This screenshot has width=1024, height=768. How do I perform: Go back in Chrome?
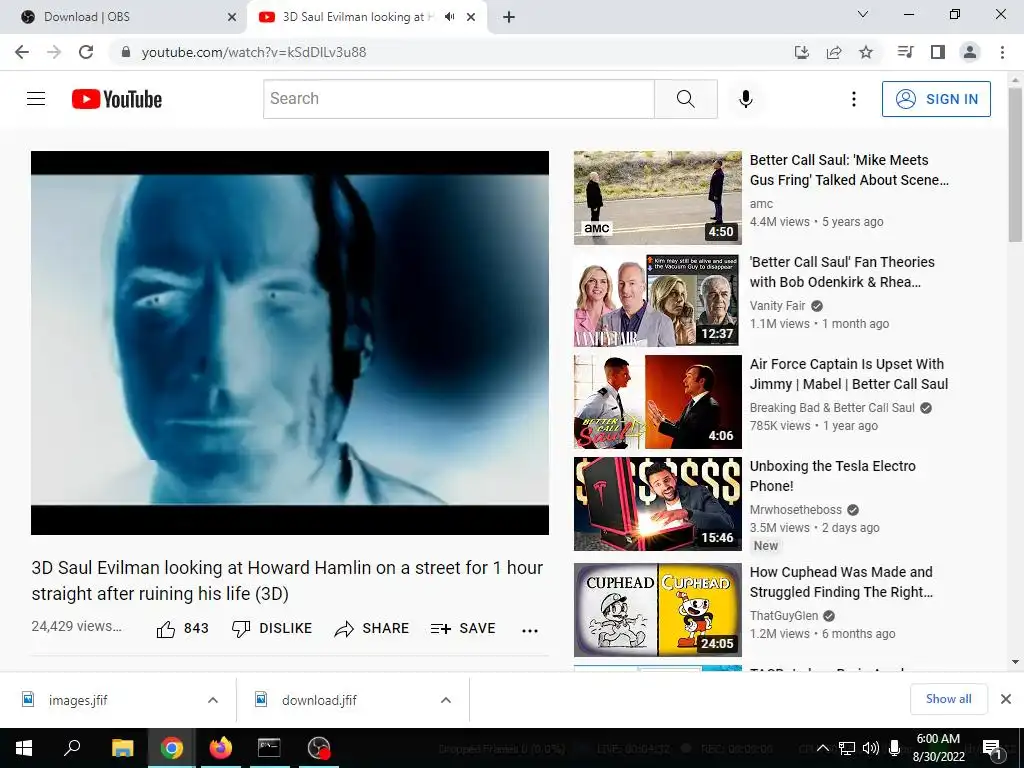pyautogui.click(x=22, y=52)
